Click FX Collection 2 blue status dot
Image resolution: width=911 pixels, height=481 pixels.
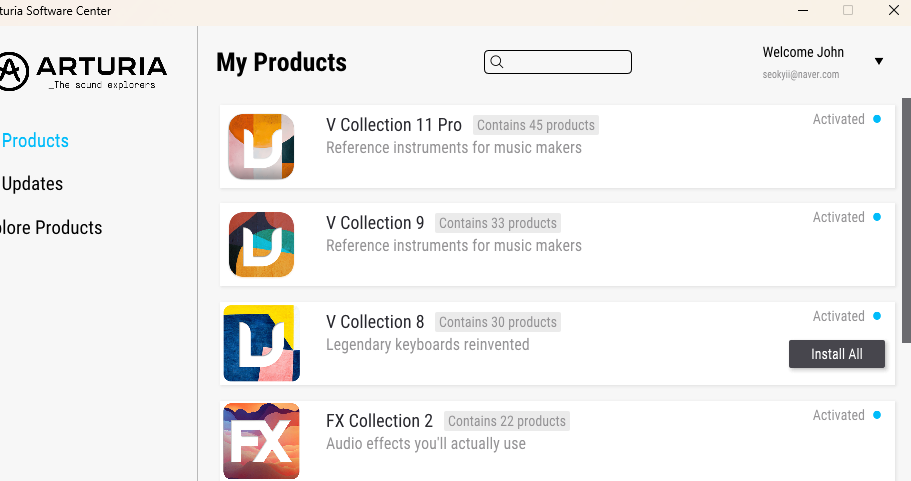[877, 415]
